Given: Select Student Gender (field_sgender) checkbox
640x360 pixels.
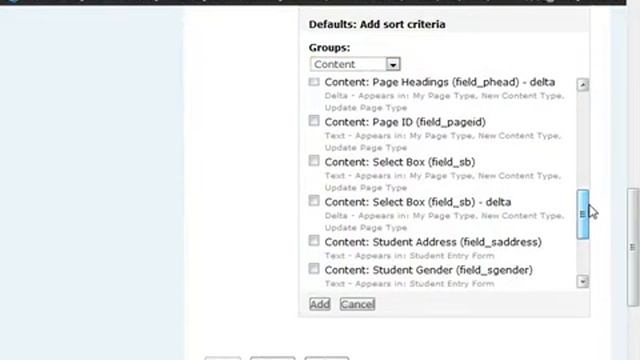Looking at the screenshot, I should [x=314, y=268].
